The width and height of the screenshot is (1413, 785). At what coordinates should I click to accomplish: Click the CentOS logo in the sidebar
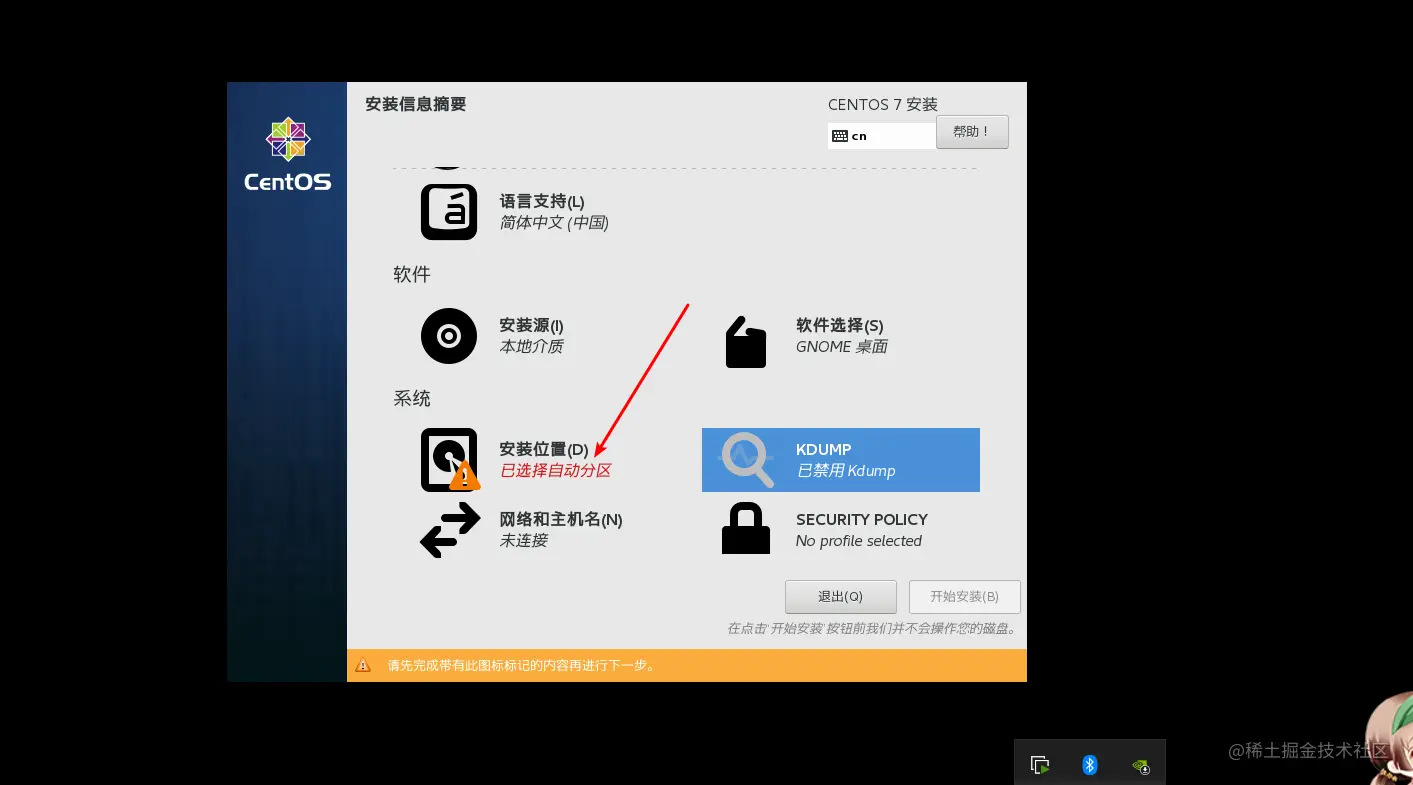pos(288,154)
